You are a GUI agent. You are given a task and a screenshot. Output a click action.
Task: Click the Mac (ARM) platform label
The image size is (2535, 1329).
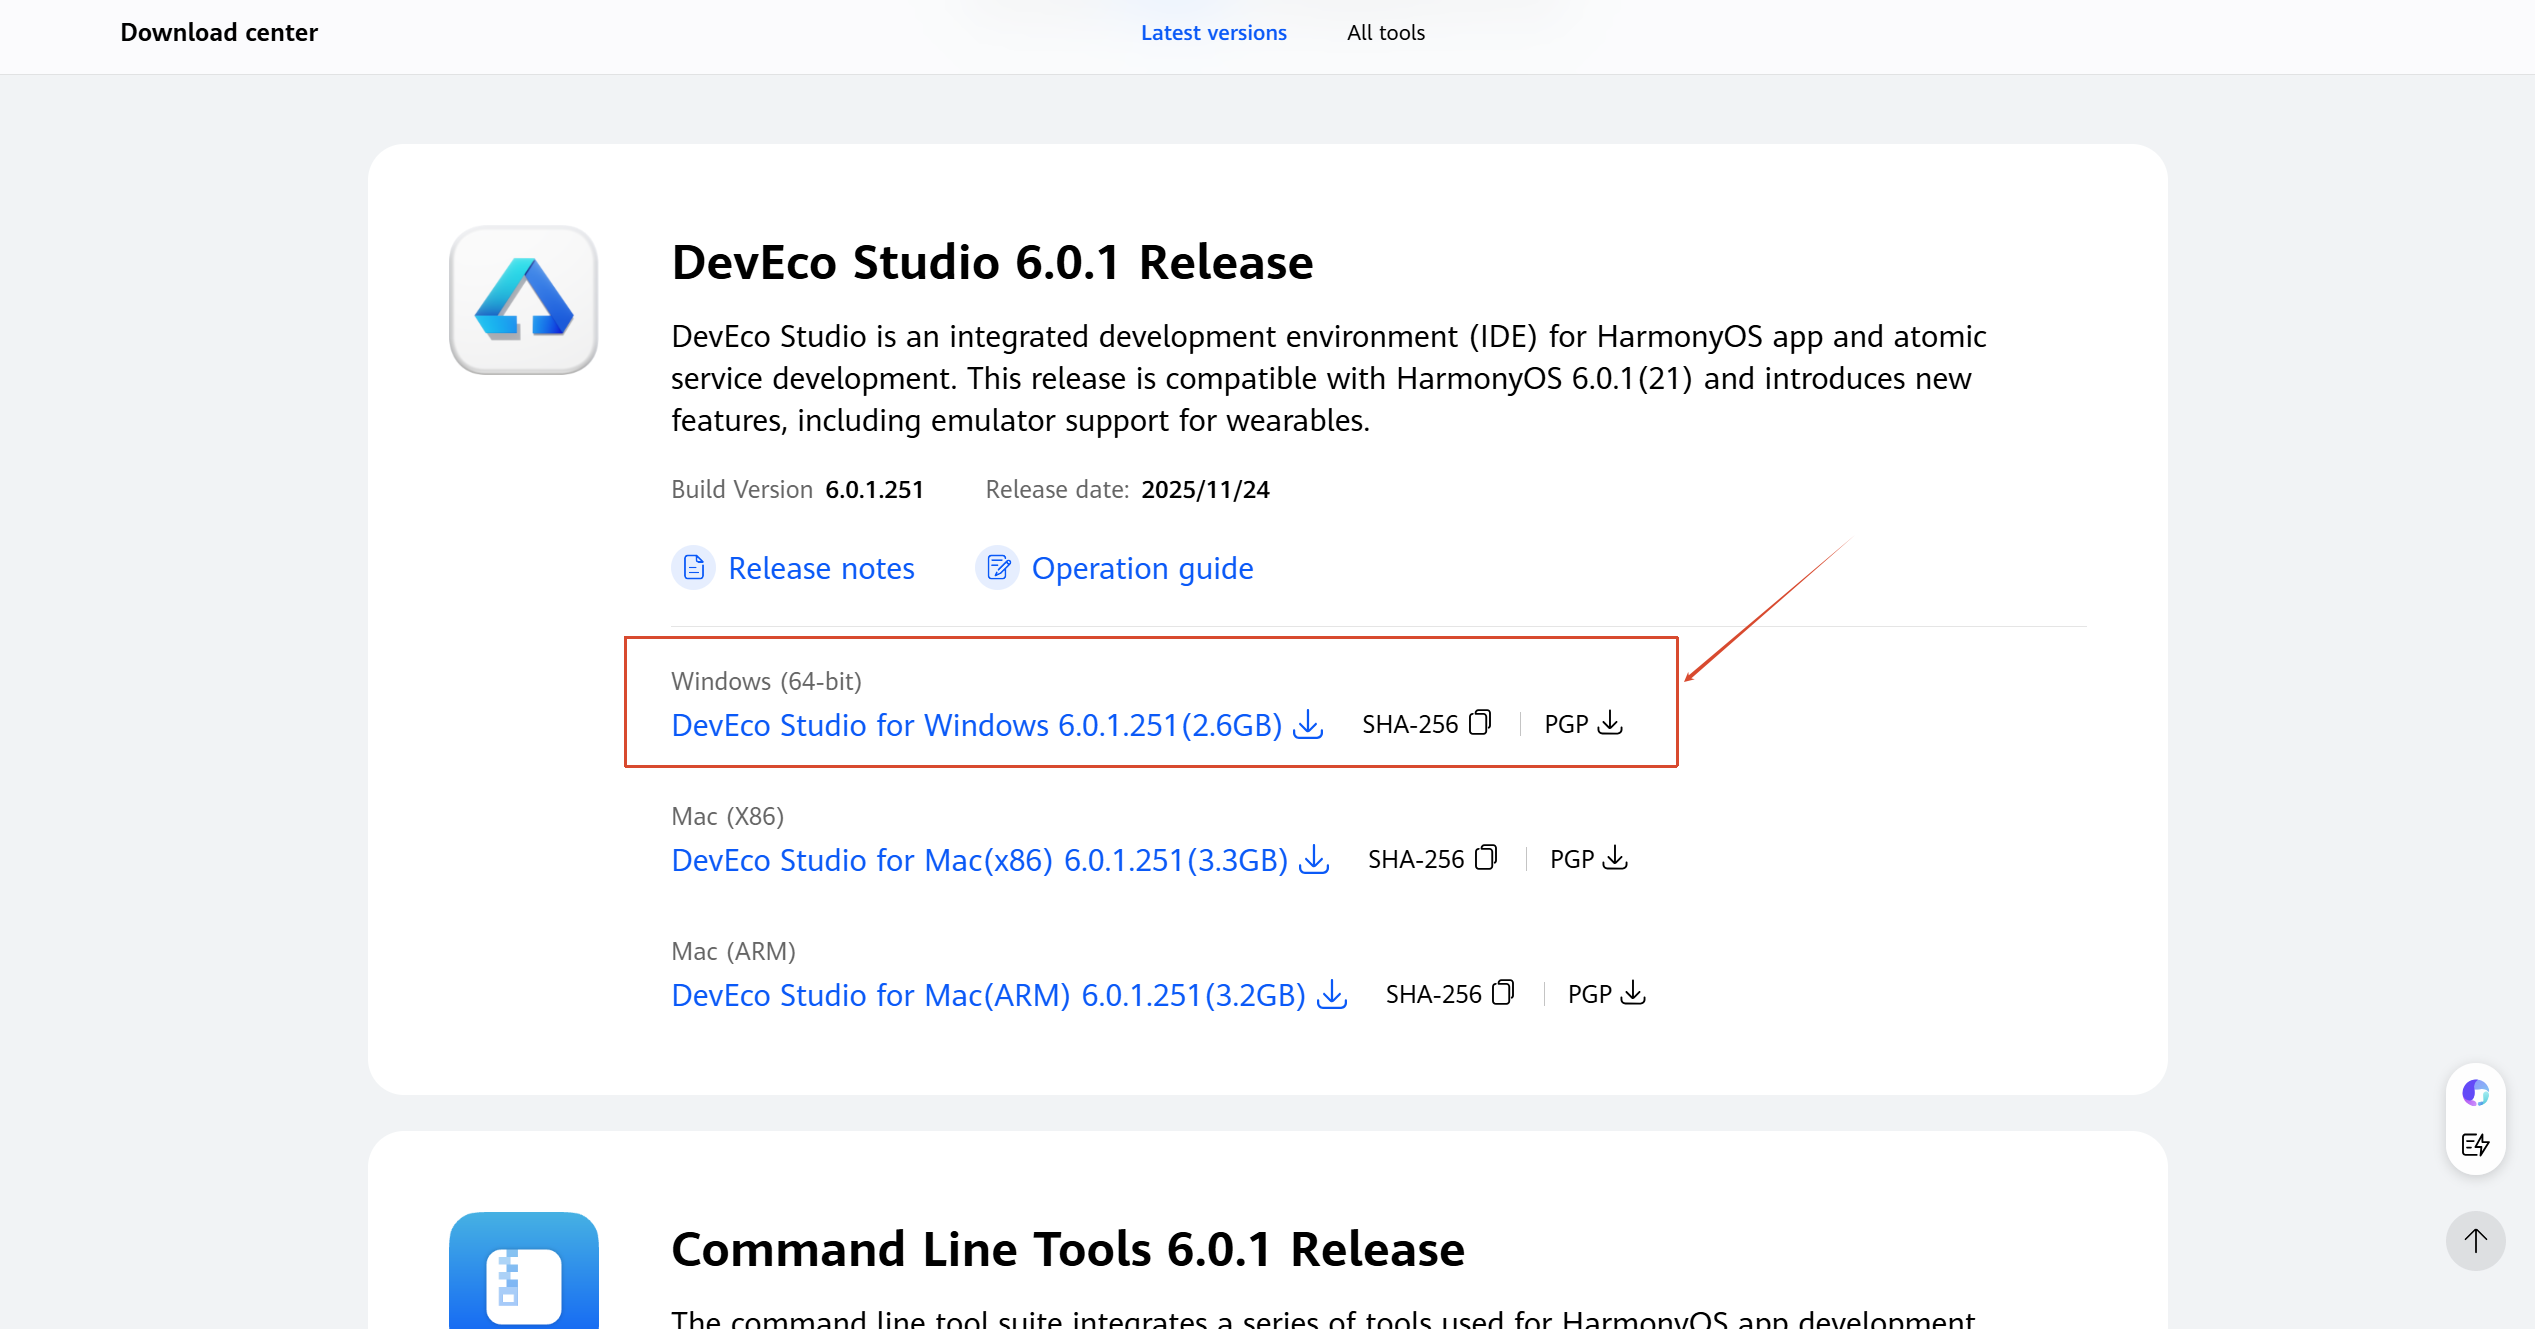[733, 951]
